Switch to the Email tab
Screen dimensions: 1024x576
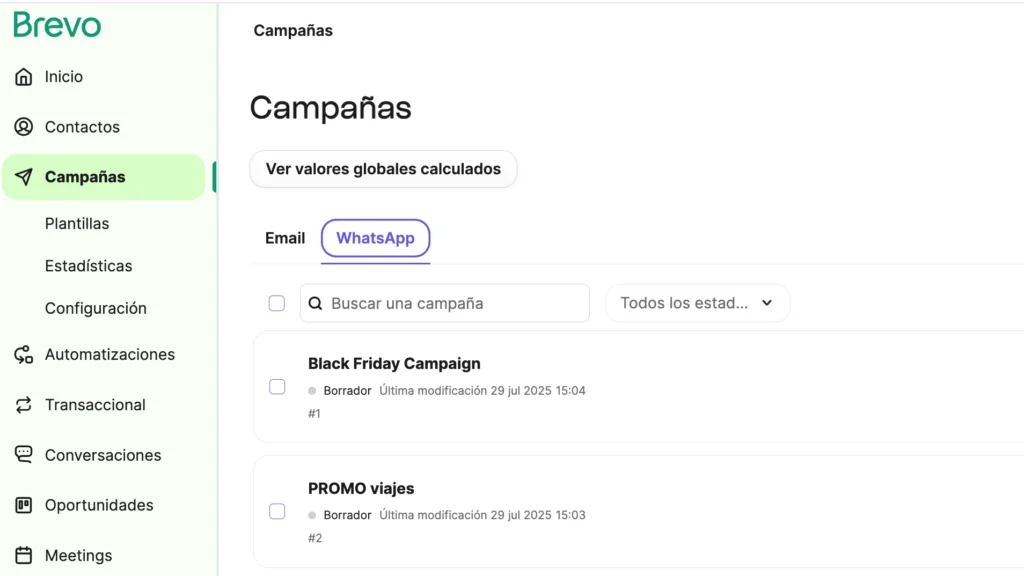pos(285,238)
